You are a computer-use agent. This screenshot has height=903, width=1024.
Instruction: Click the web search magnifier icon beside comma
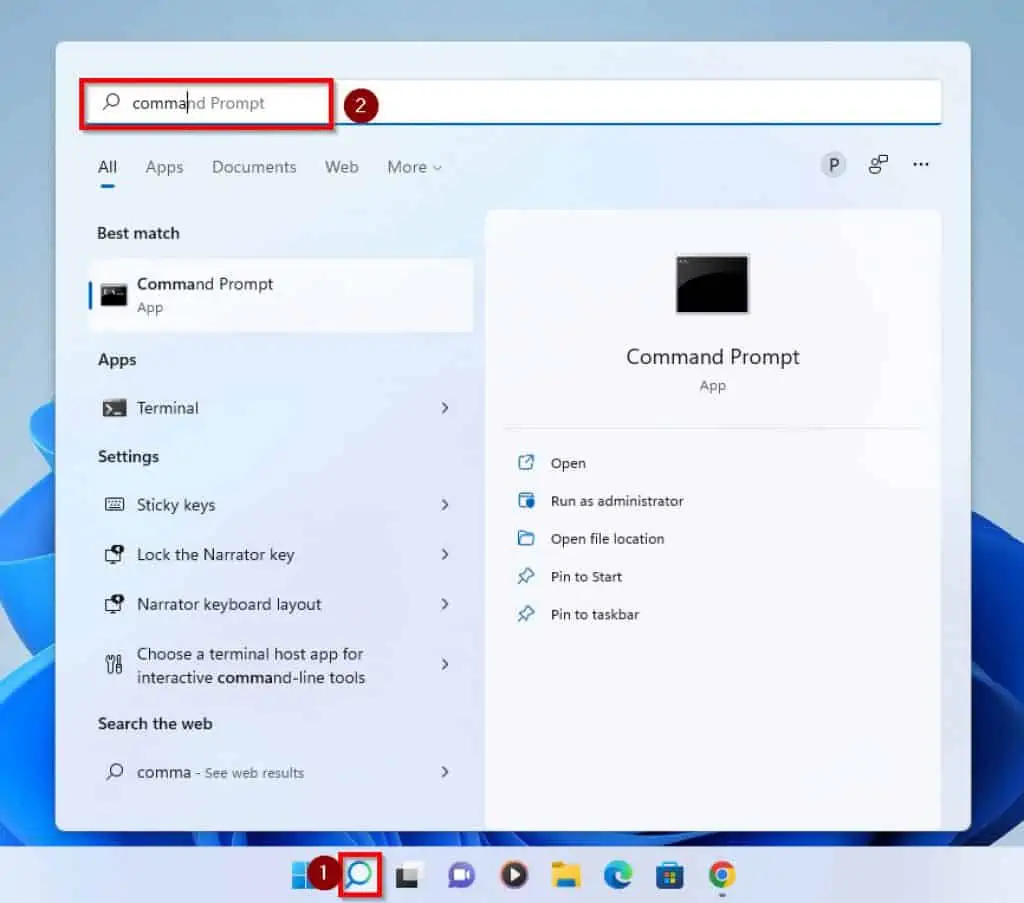(x=114, y=772)
